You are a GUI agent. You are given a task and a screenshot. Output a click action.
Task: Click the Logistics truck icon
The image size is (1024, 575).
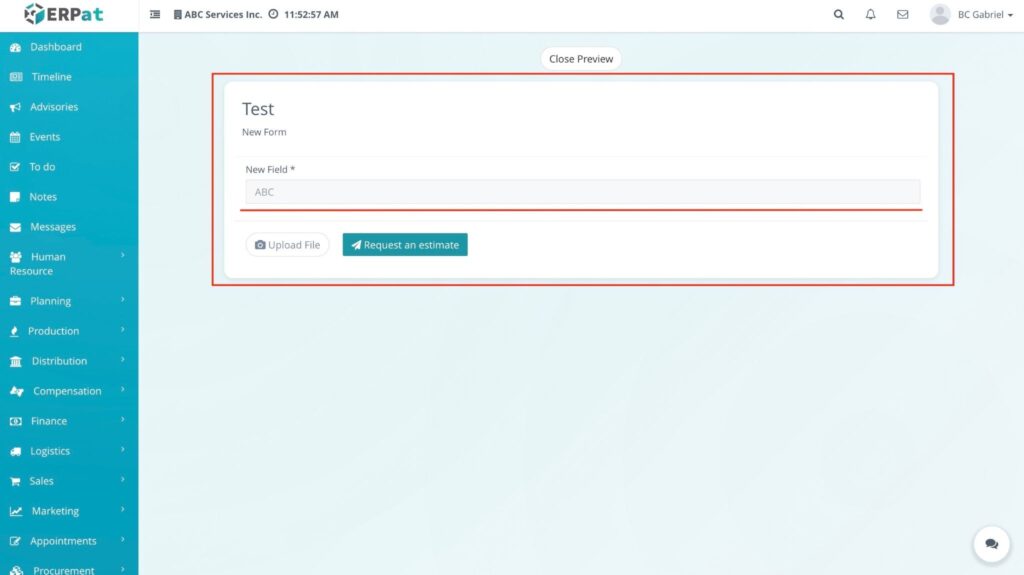point(16,452)
